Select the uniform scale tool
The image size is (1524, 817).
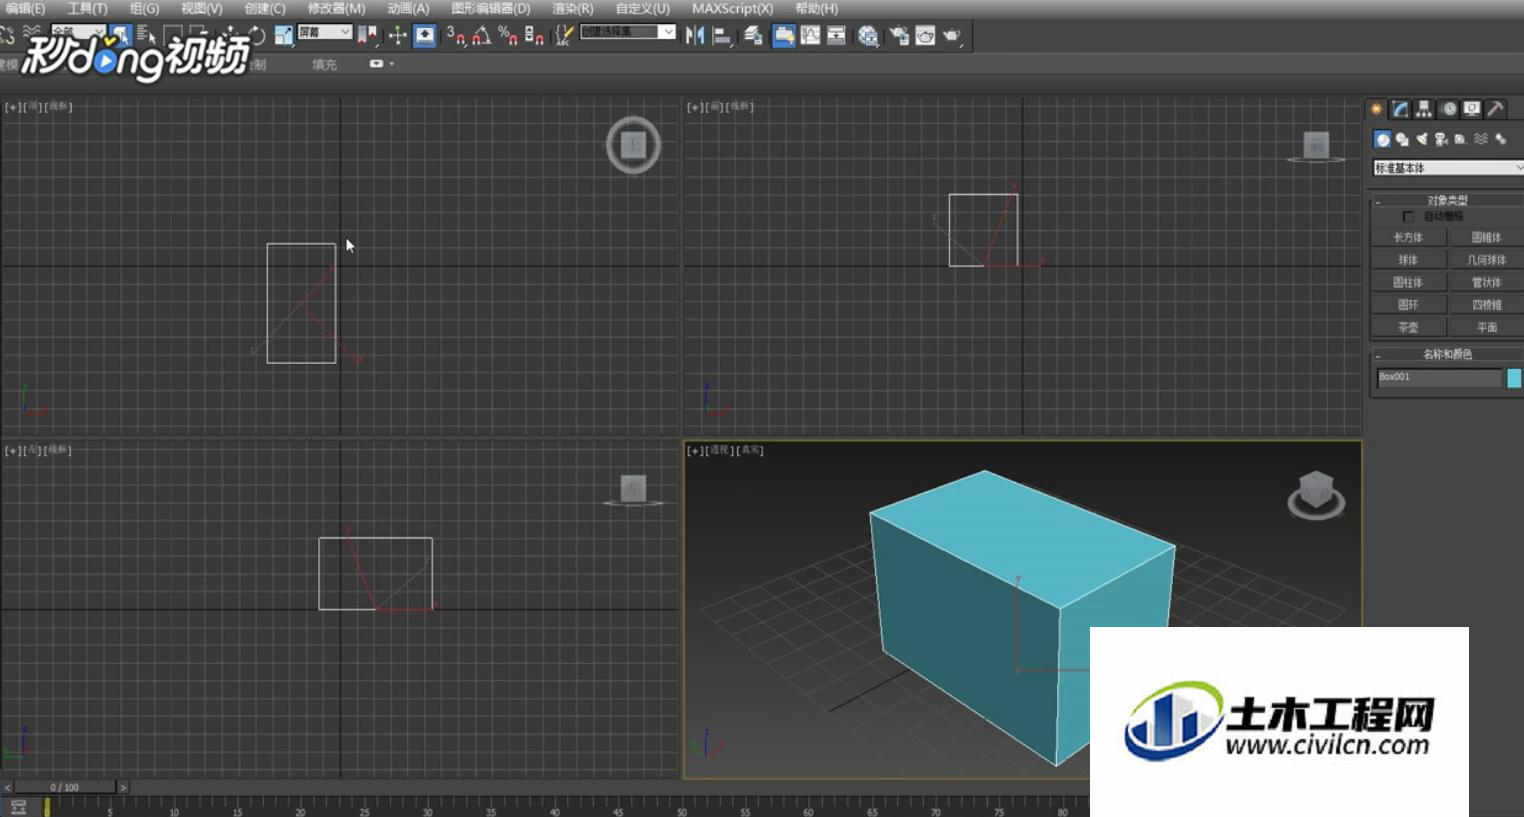(284, 36)
